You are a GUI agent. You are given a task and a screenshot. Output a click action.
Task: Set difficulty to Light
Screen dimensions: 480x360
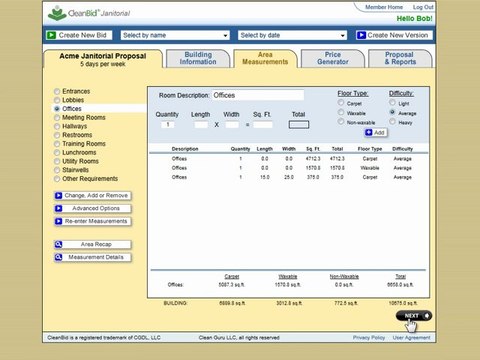(x=392, y=103)
